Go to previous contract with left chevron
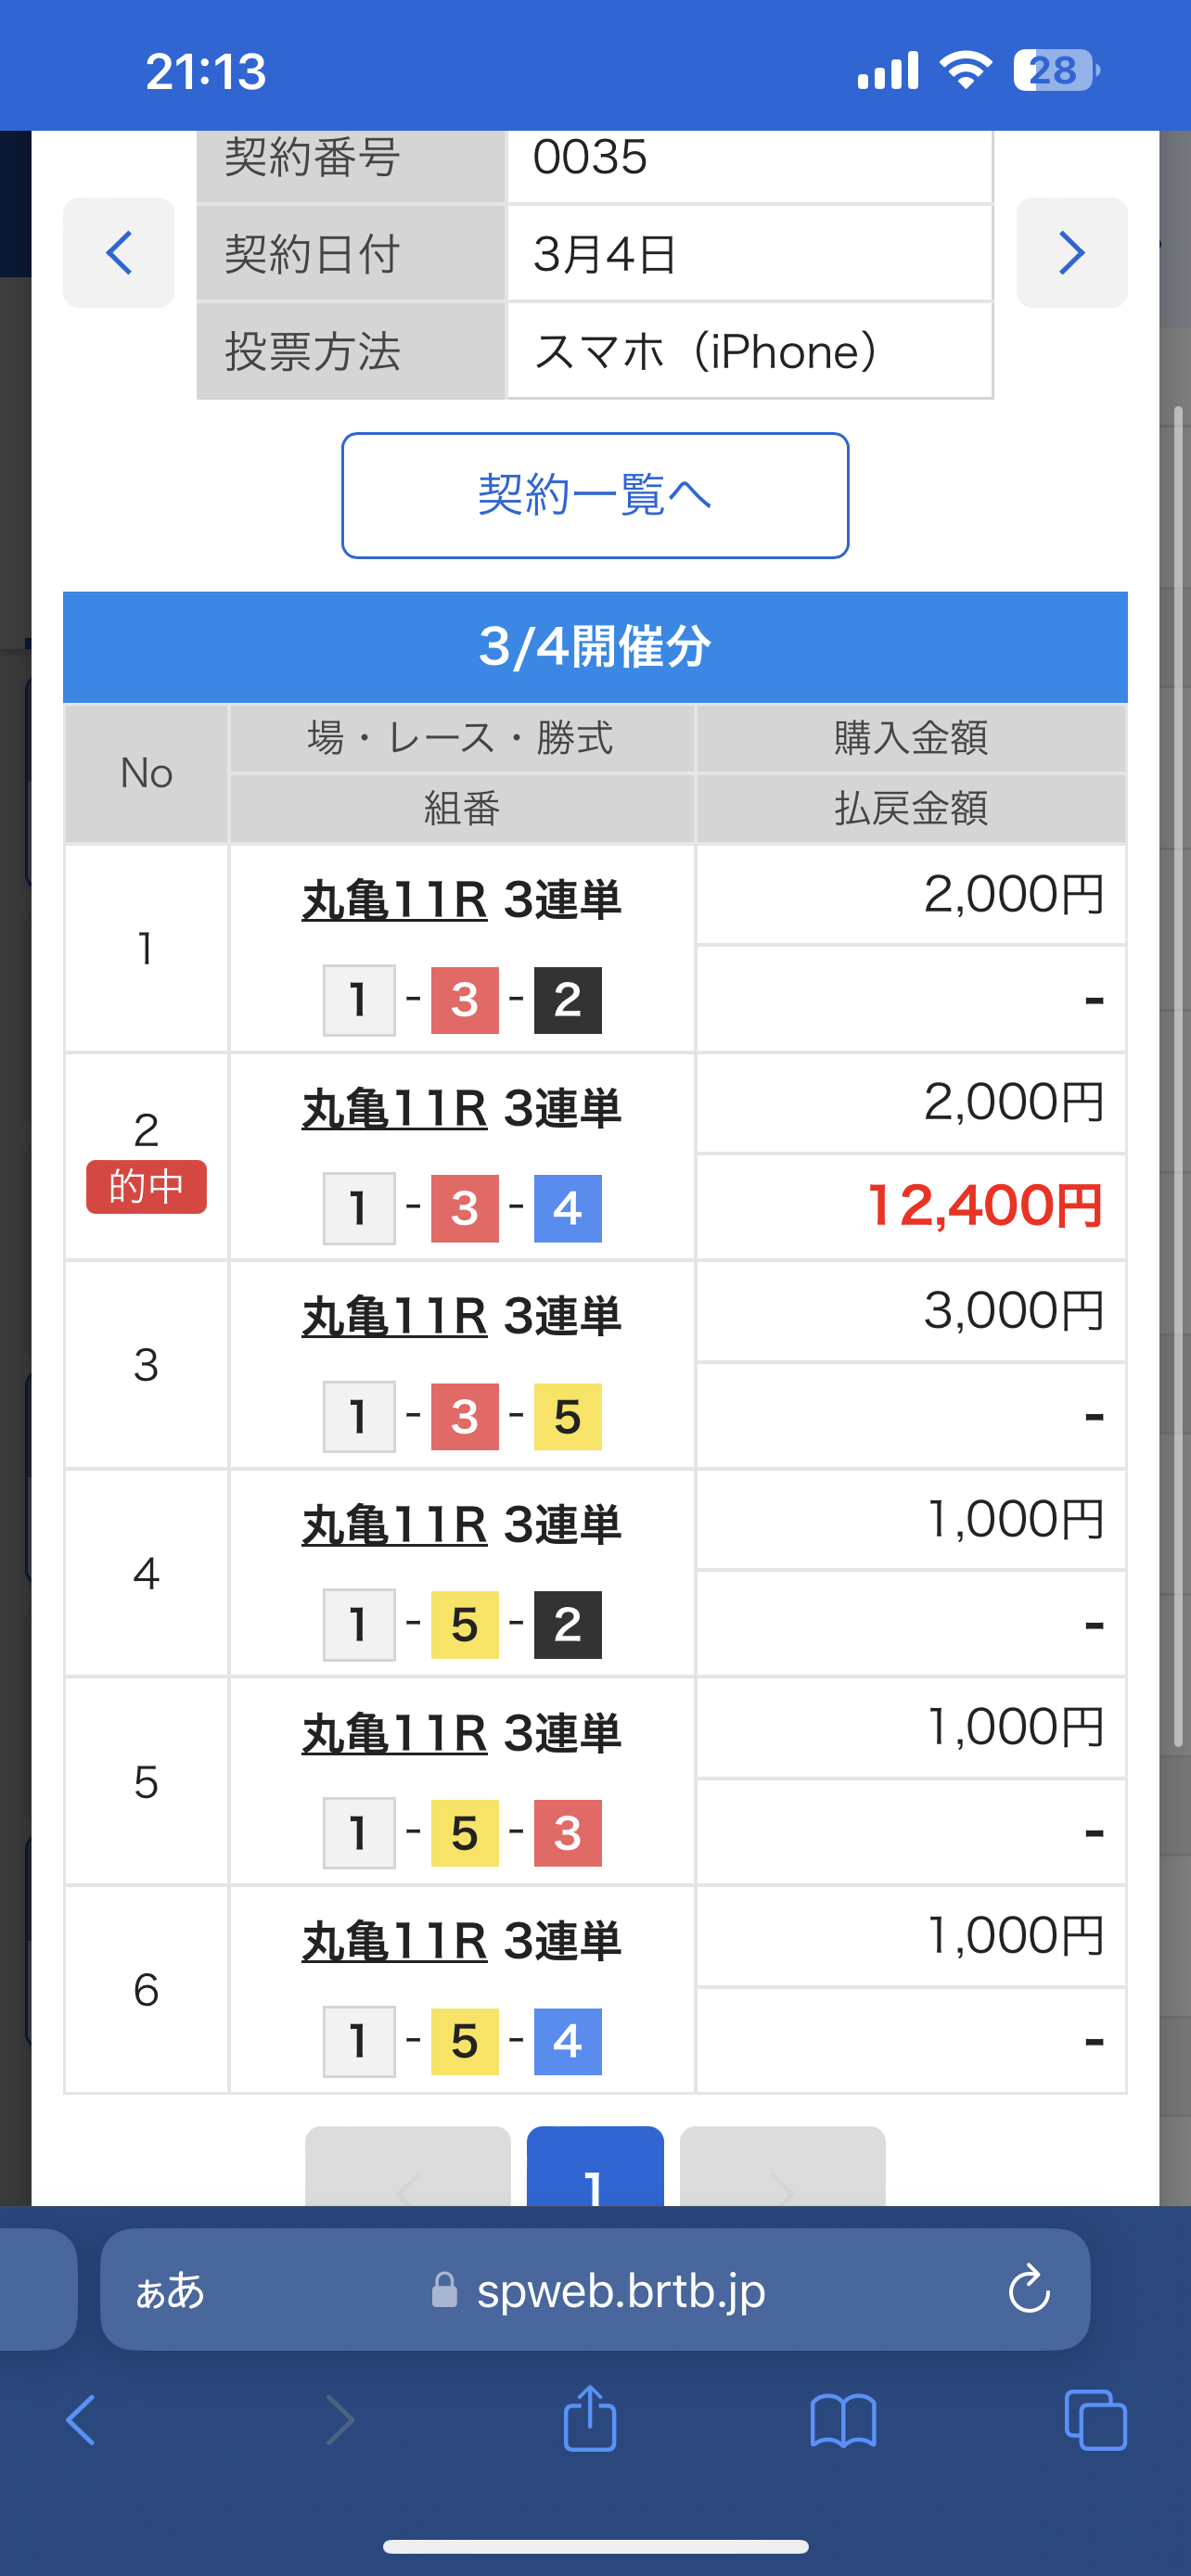Image resolution: width=1191 pixels, height=2576 pixels. (x=119, y=253)
